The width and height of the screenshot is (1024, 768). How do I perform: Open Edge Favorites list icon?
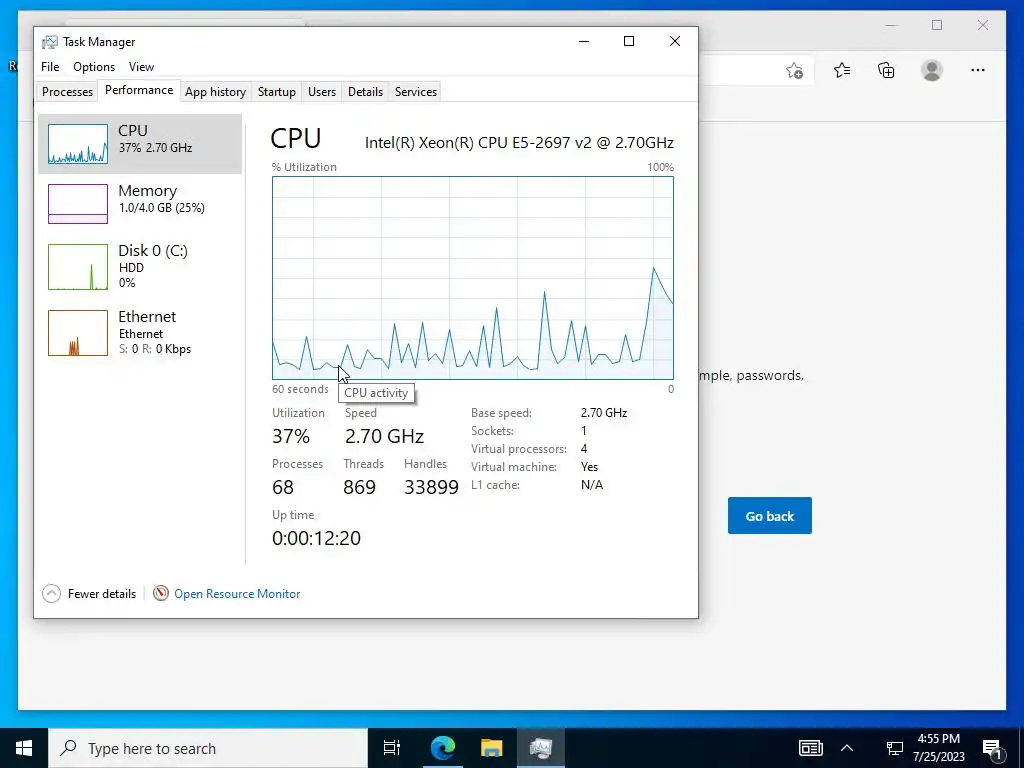[x=842, y=70]
